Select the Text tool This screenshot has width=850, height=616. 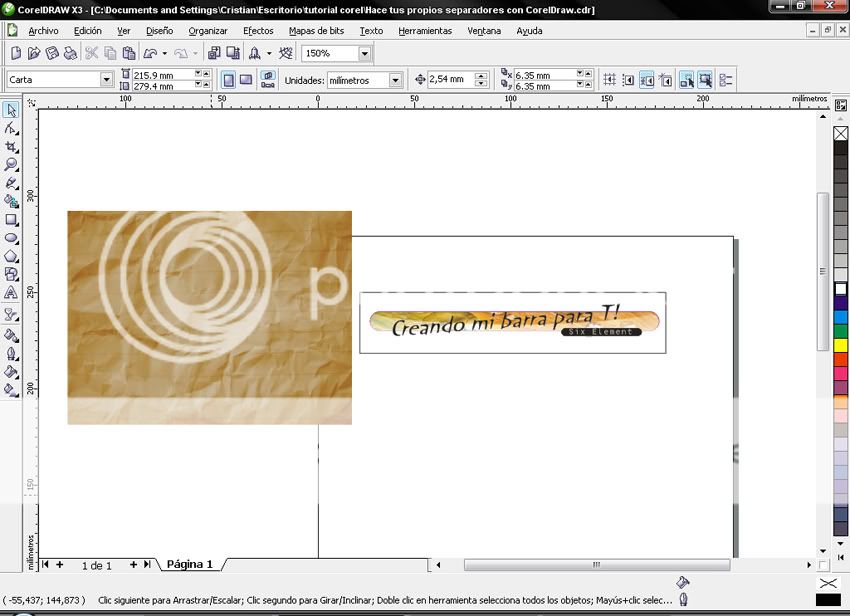(x=11, y=293)
